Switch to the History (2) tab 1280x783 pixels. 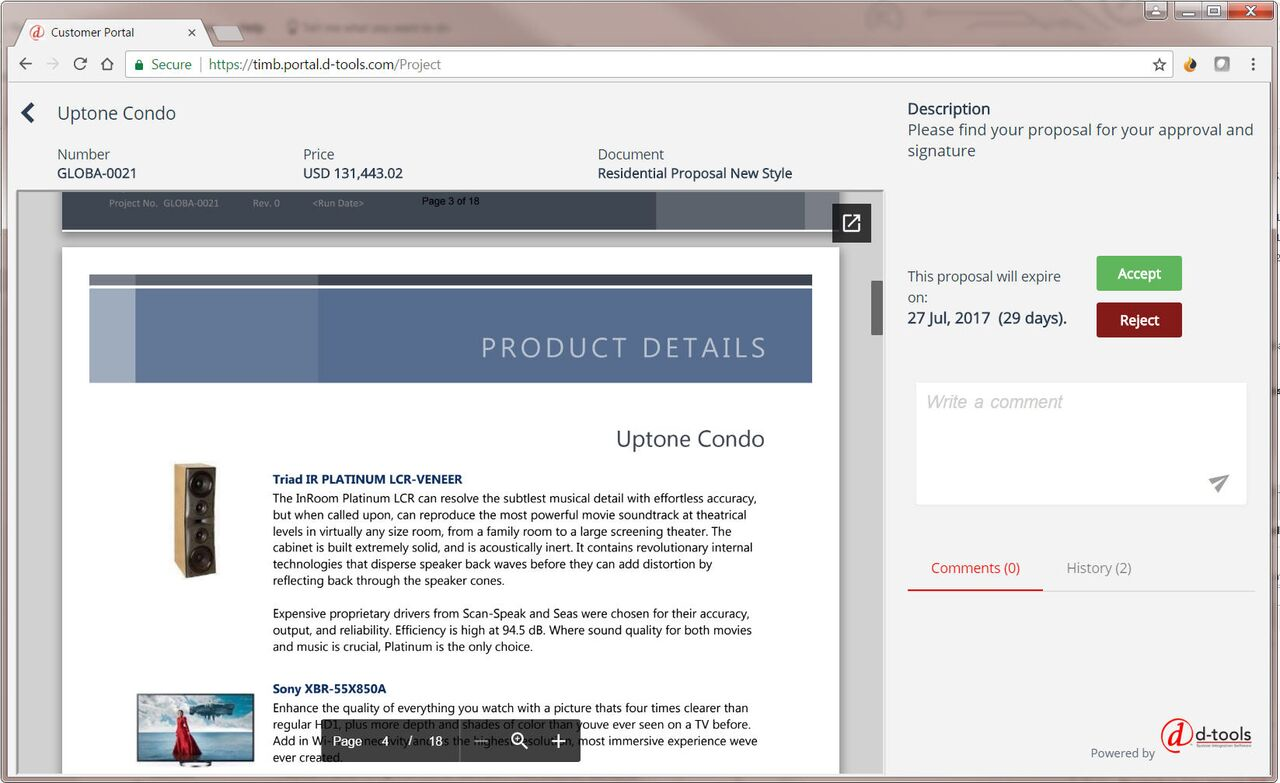(1097, 567)
